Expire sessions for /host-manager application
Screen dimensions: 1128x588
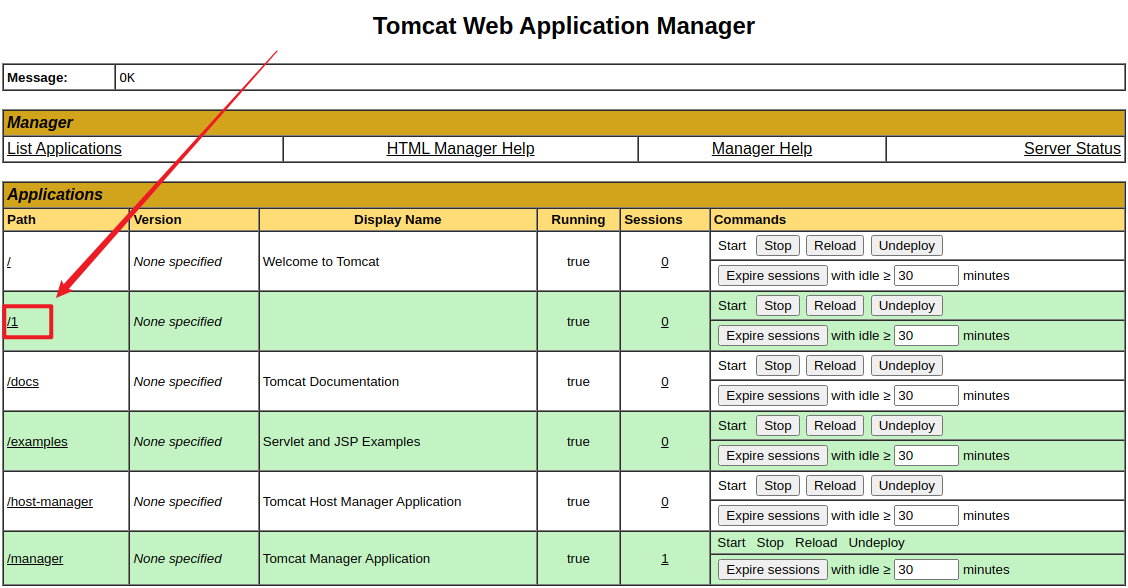tap(773, 515)
